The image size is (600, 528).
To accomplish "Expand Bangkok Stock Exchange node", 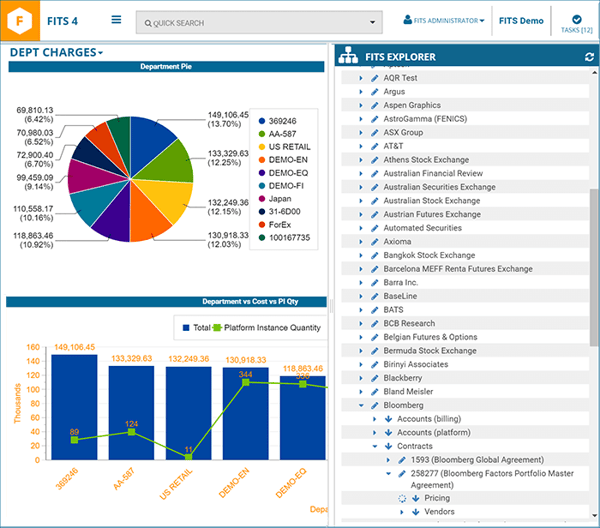I will coord(361,255).
